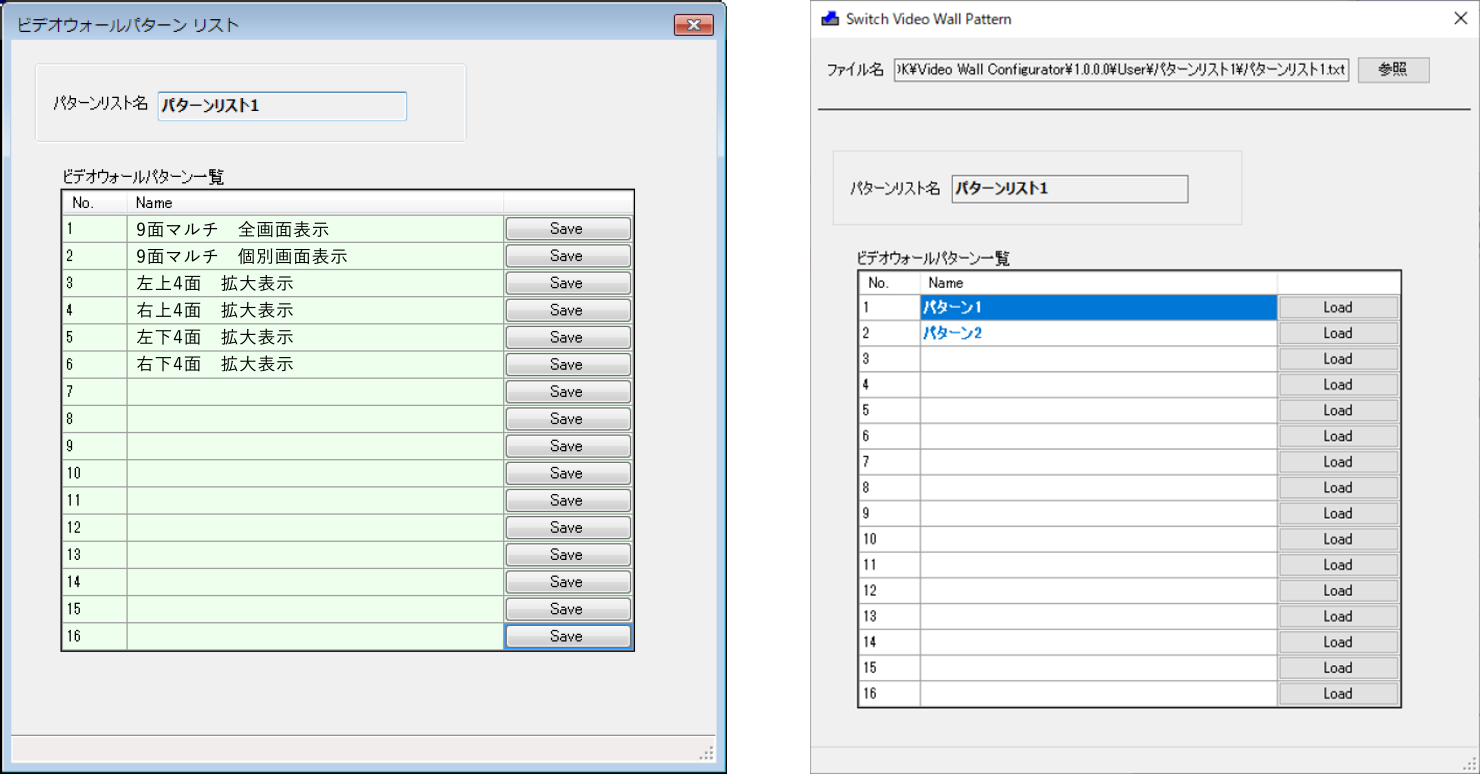Select the 右下4面 拡大表示 name cell
This screenshot has width=1480, height=774.
314,365
